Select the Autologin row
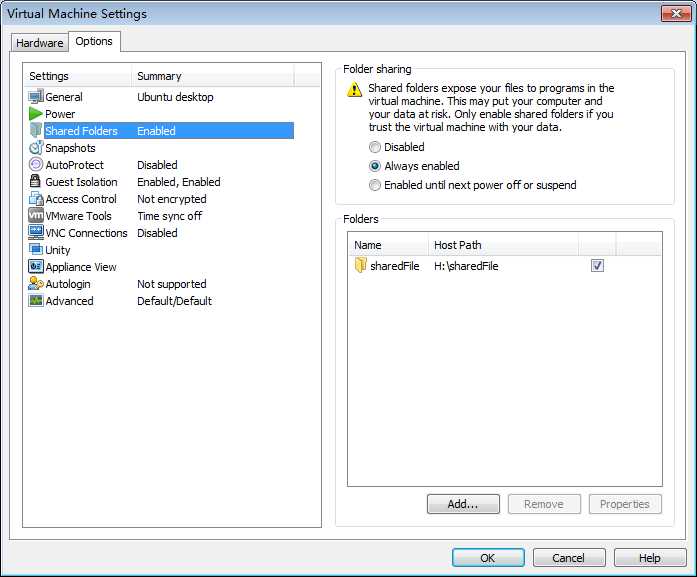The width and height of the screenshot is (697, 577). click(x=160, y=284)
